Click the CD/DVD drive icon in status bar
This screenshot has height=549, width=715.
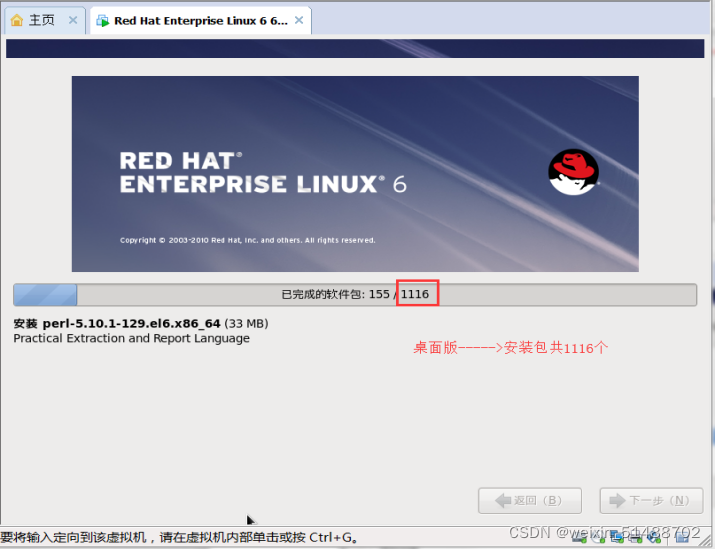(x=597, y=538)
